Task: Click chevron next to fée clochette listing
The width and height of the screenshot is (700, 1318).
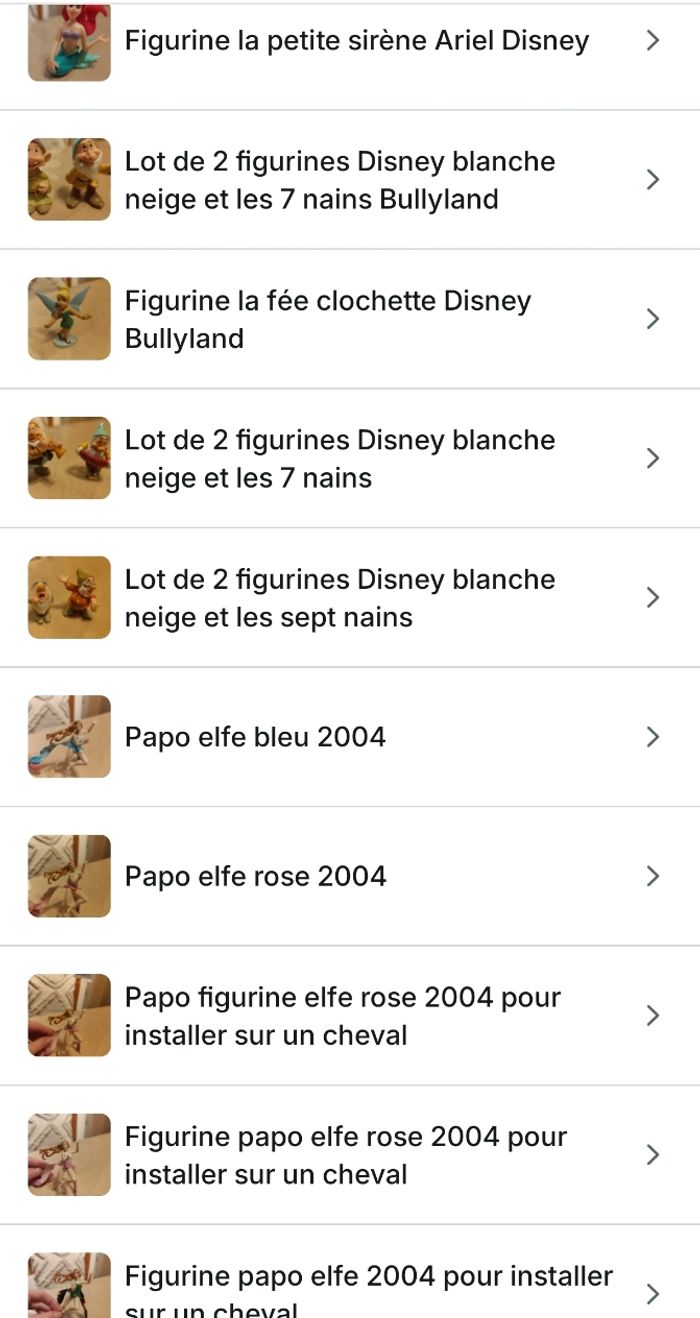Action: click(653, 319)
